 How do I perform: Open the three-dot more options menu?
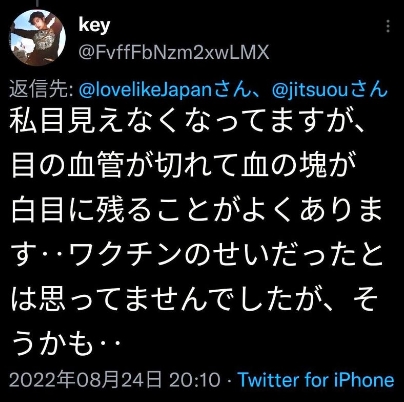click(x=388, y=26)
